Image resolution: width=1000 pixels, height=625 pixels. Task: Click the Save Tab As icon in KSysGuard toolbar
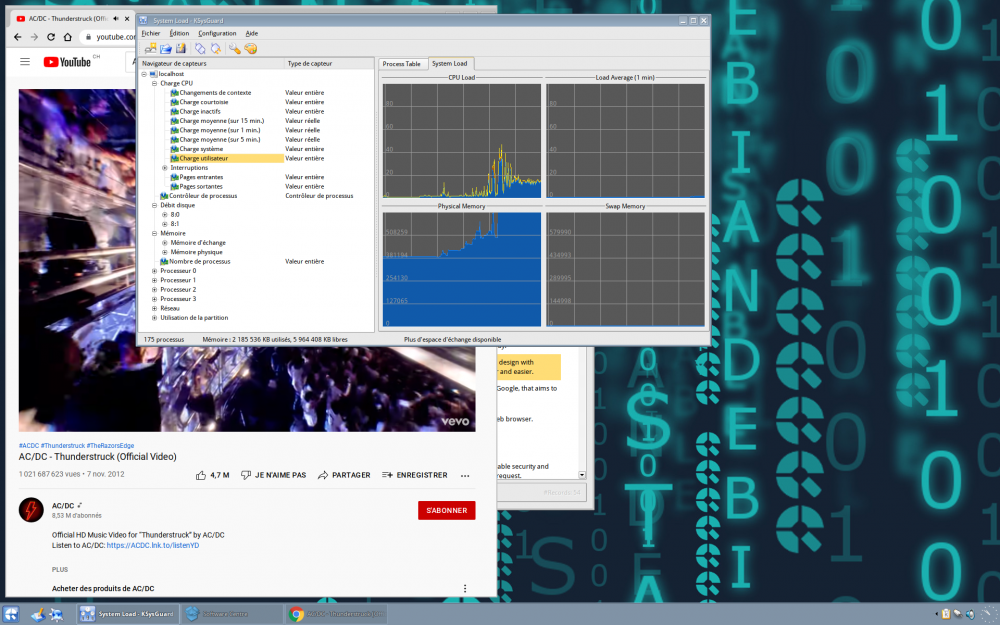point(181,48)
